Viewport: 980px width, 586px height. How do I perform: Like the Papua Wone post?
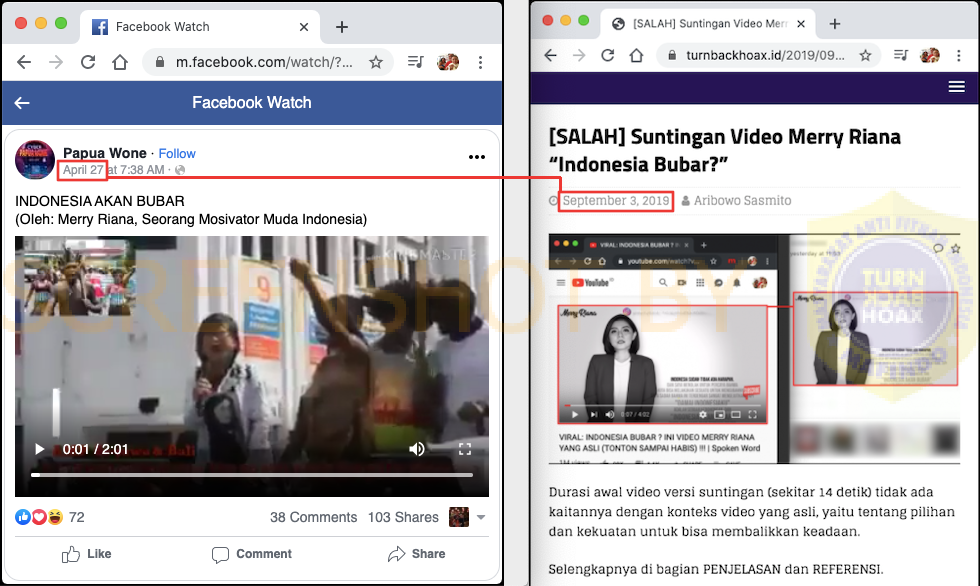[x=86, y=554]
